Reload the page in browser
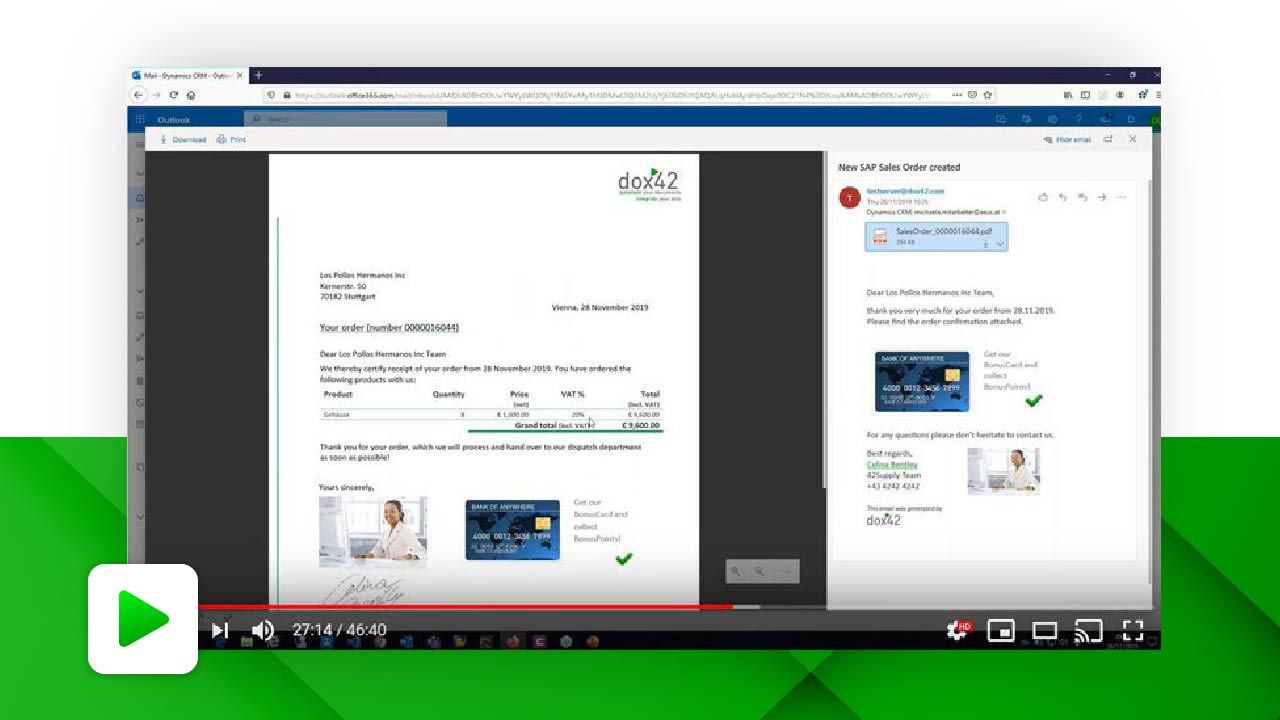1280x720 pixels. click(173, 95)
